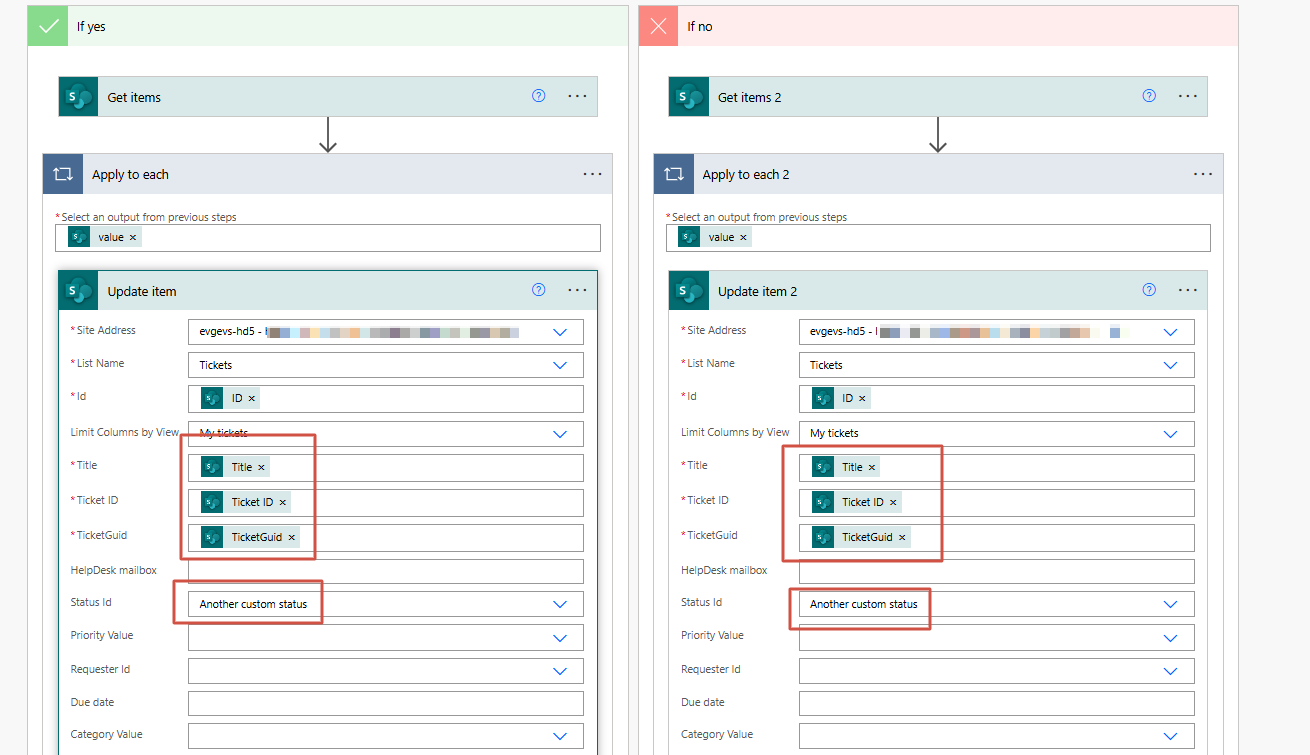
Task: Click help icon on Update item 2
Action: click(1149, 290)
